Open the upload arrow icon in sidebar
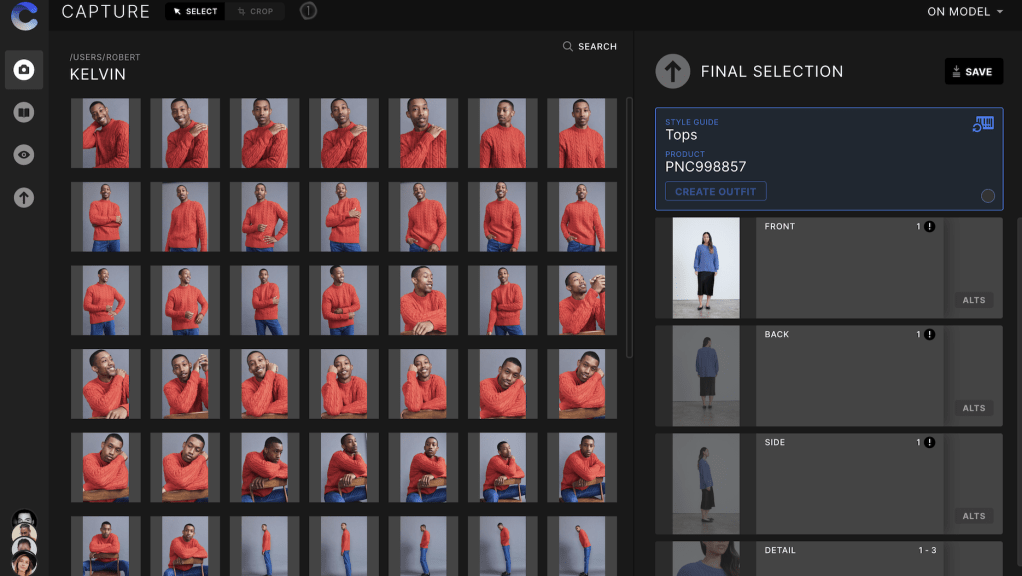Screen dimensions: 1022x576 (x=24, y=197)
